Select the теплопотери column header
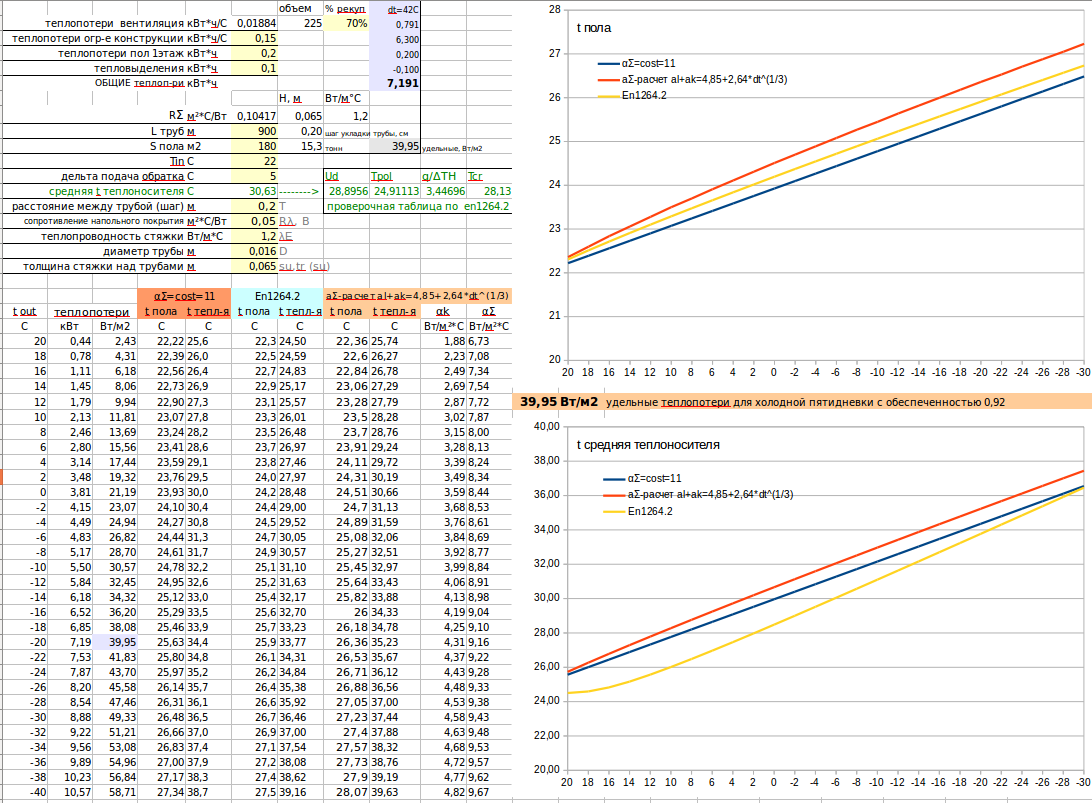1092x803 pixels. pyautogui.click(x=92, y=311)
